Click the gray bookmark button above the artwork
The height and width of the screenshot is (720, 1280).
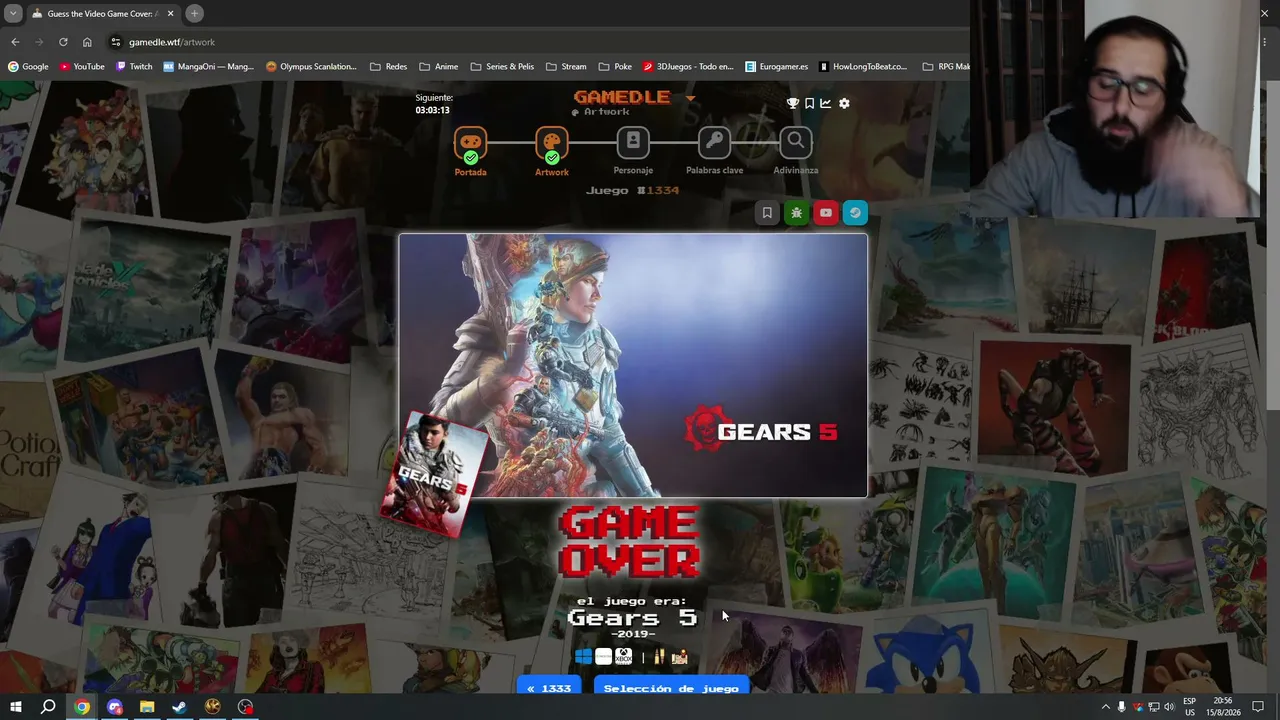pyautogui.click(x=767, y=212)
